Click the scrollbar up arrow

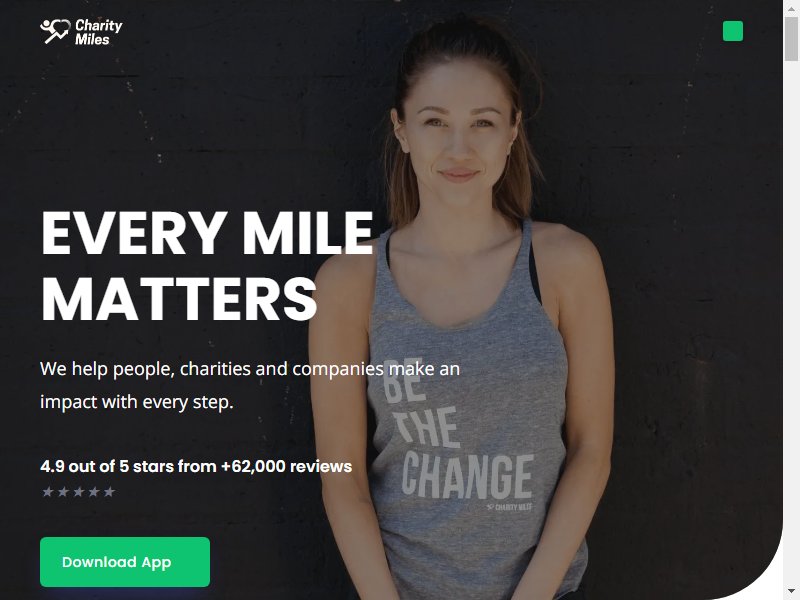pos(791,7)
